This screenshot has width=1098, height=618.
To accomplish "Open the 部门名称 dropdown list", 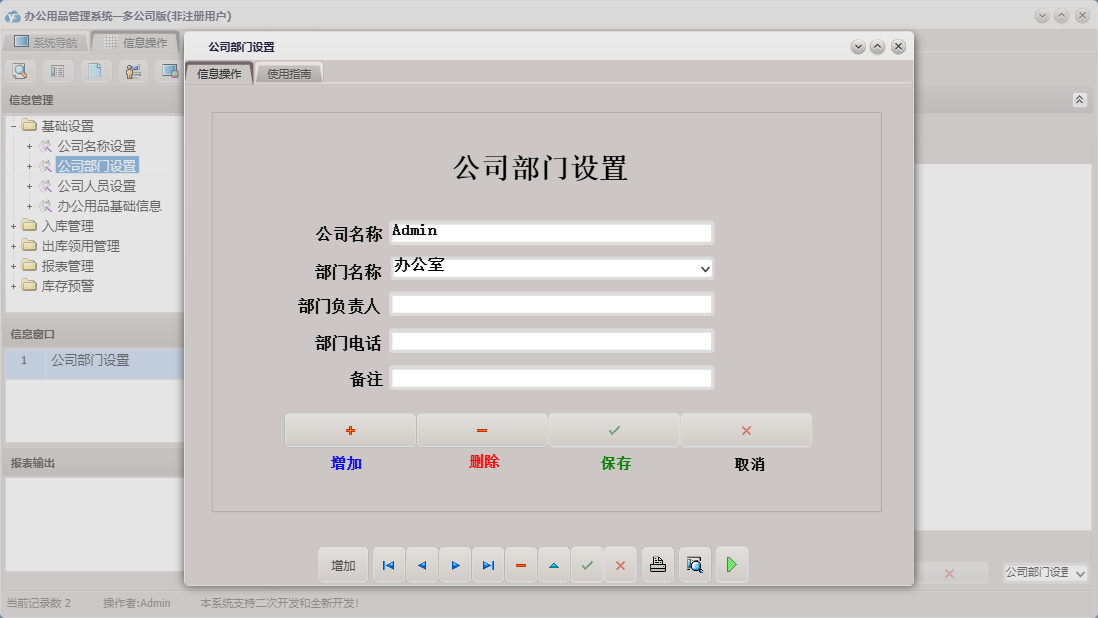I will click(705, 267).
